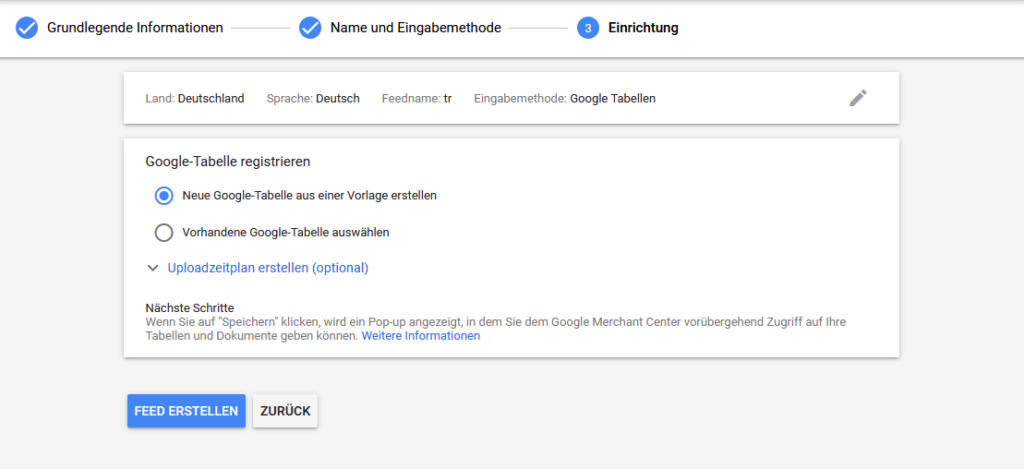This screenshot has height=469, width=1024.
Task: Click the Land: Deutschland summary field
Action: coord(195,98)
